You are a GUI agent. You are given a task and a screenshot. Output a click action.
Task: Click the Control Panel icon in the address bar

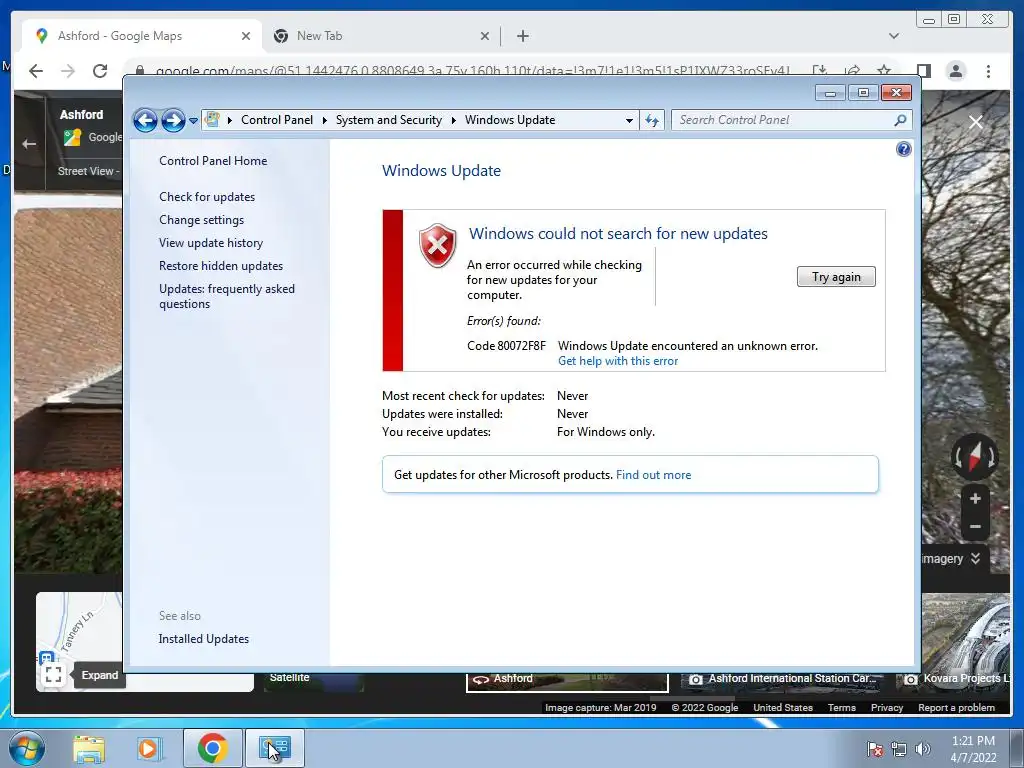(x=212, y=120)
